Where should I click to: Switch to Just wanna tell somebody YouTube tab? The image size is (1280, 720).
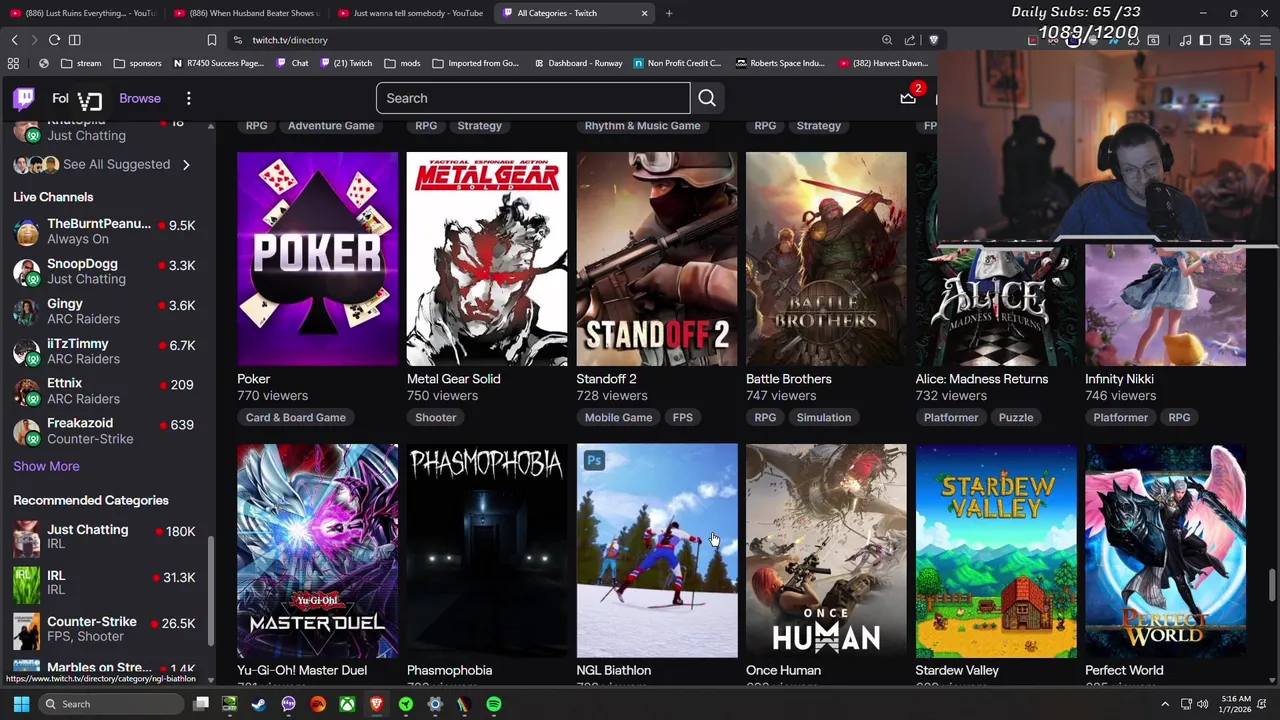[410, 13]
